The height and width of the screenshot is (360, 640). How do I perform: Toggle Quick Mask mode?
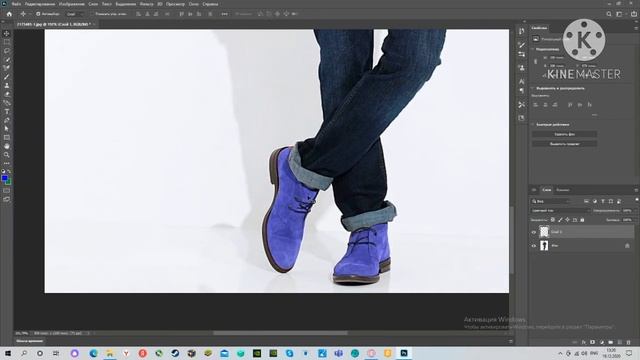coord(7,191)
